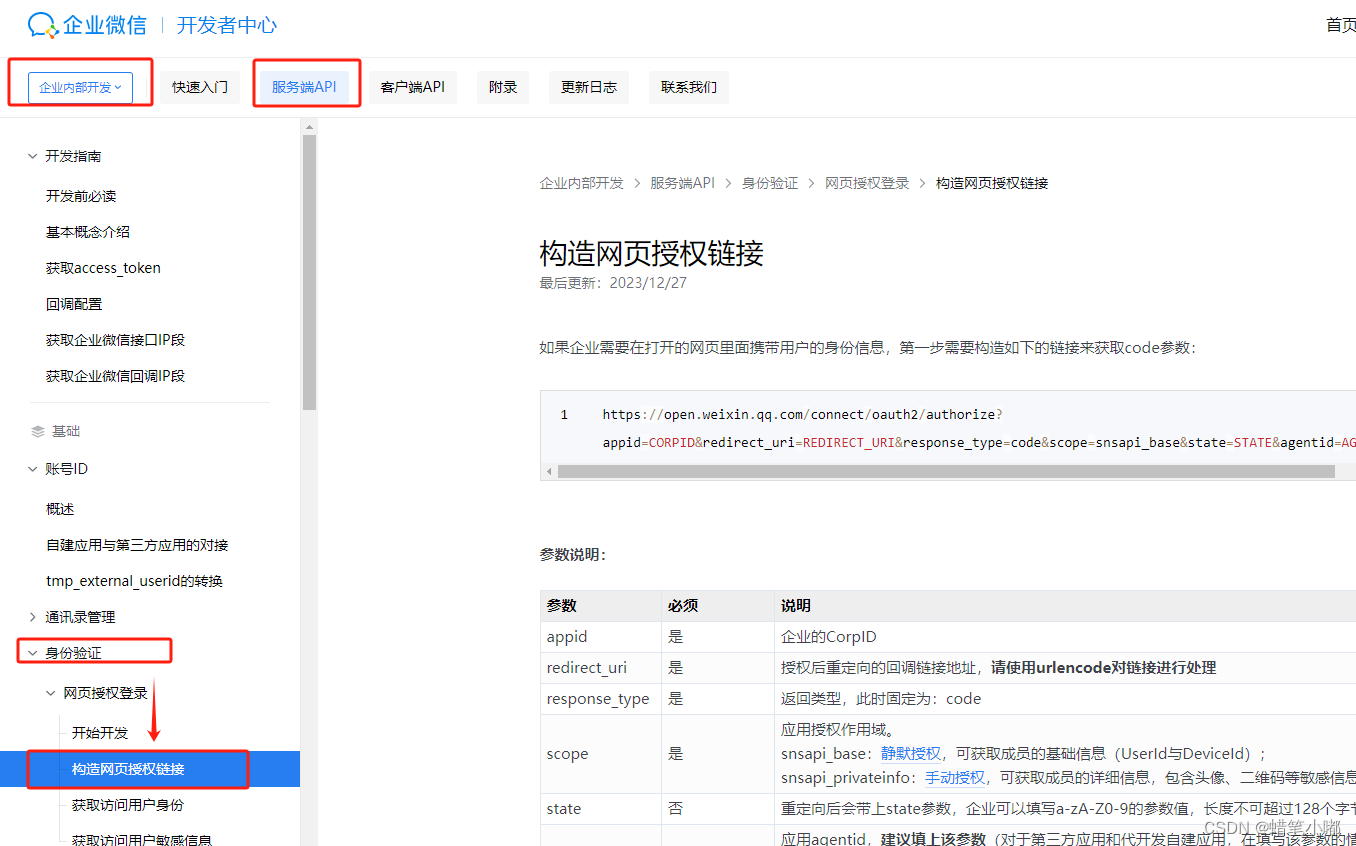The image size is (1356, 846).
Task: Open 获取访问用户敏感信息 in sidebar
Action: [142, 840]
